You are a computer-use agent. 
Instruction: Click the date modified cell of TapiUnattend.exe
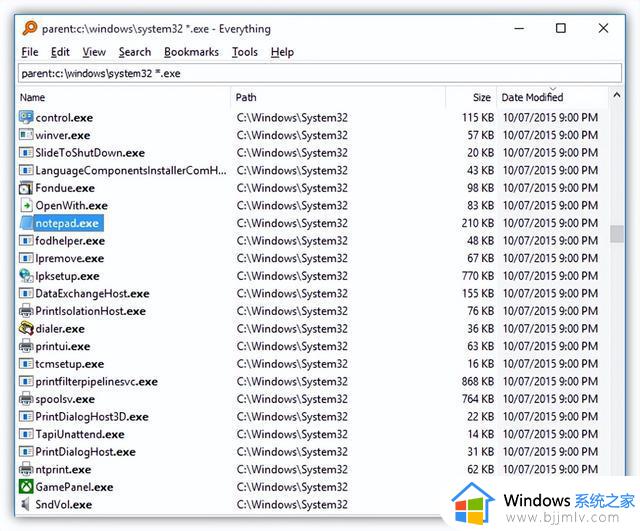(550, 434)
